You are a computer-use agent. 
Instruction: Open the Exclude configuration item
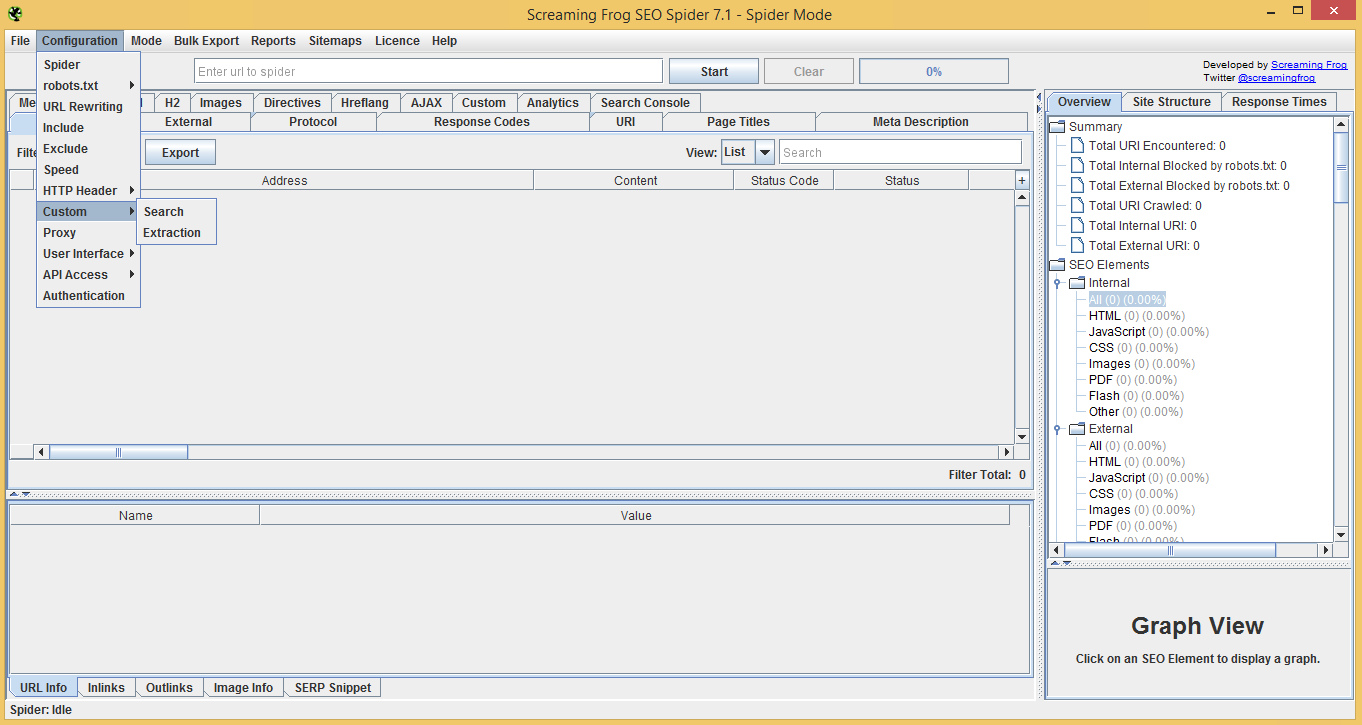(x=88, y=149)
